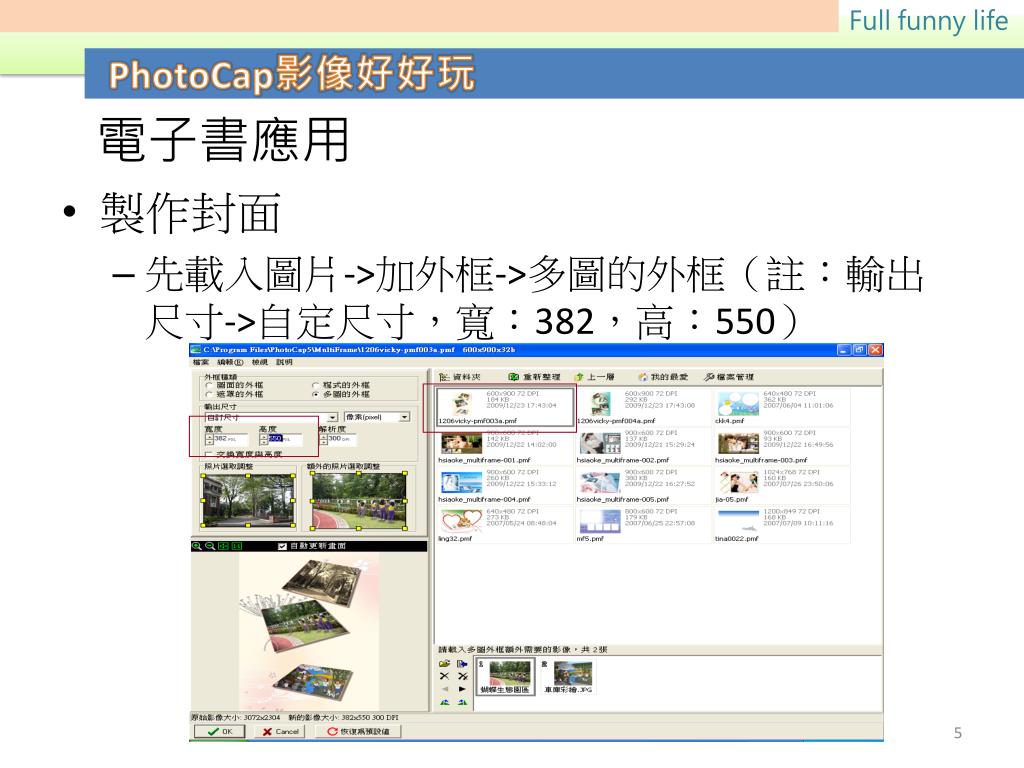Screen dimensions: 1024x768
Task: Select 遮罩的外框 radio button
Action: coord(210,394)
